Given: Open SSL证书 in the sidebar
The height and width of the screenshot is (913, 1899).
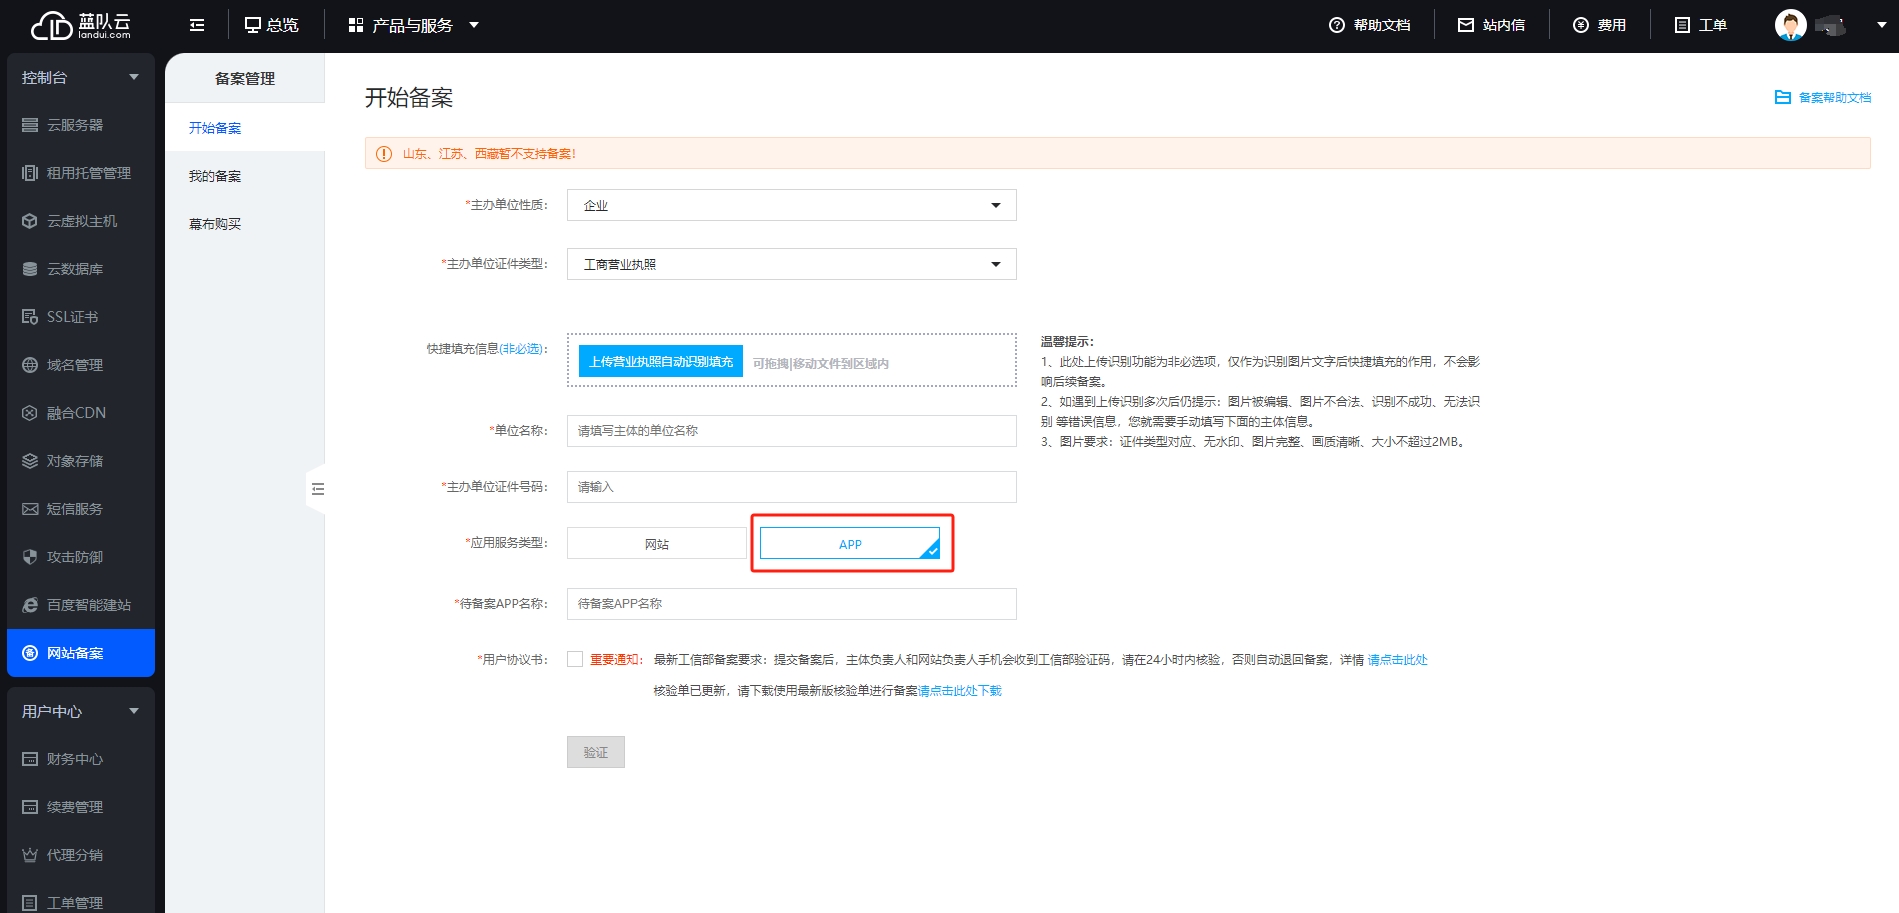Looking at the screenshot, I should [72, 317].
